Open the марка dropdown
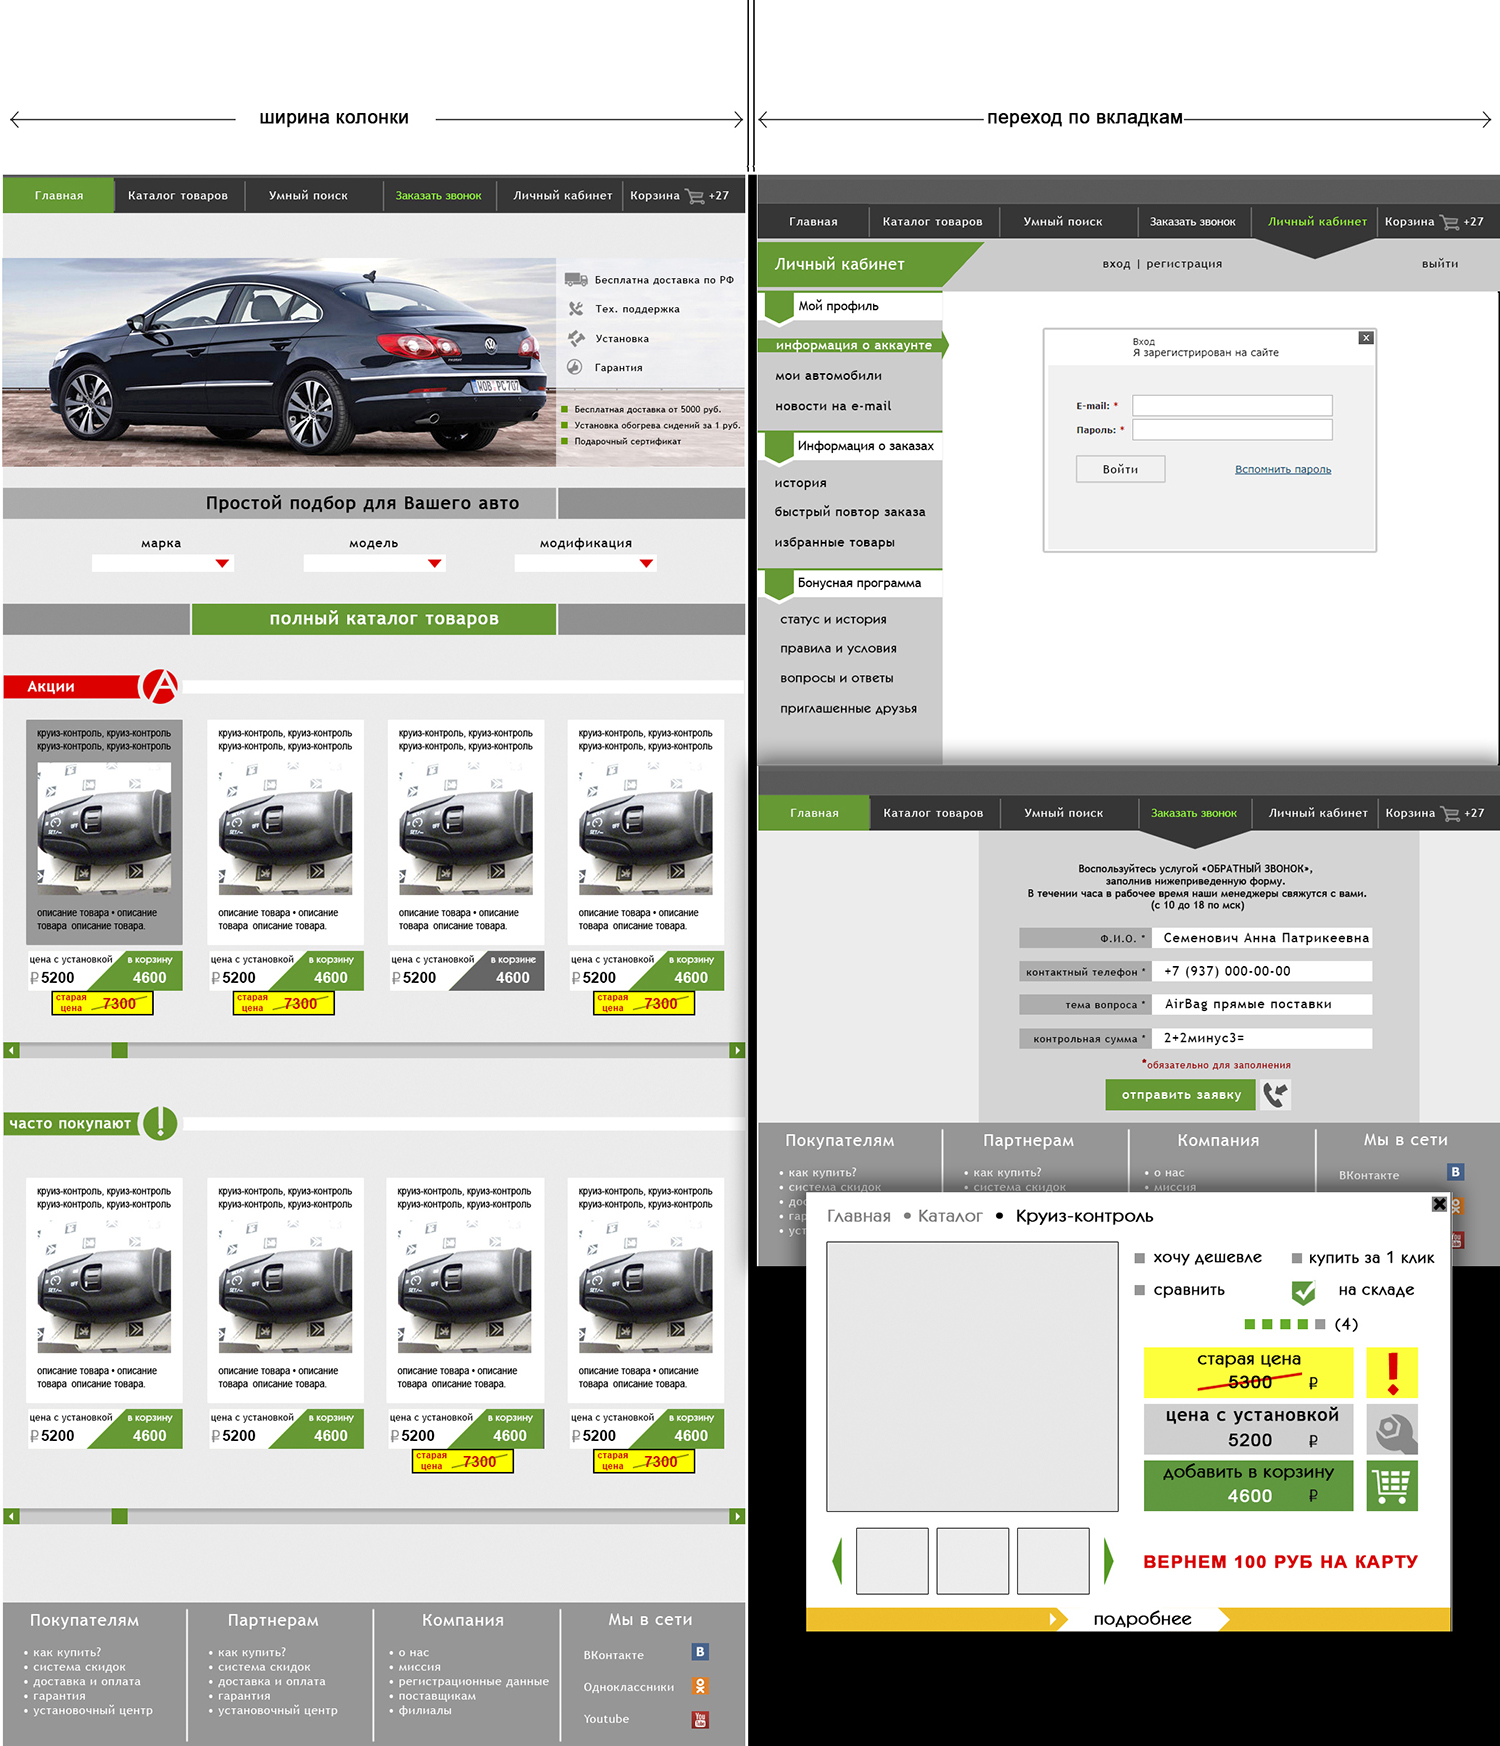 click(x=163, y=563)
